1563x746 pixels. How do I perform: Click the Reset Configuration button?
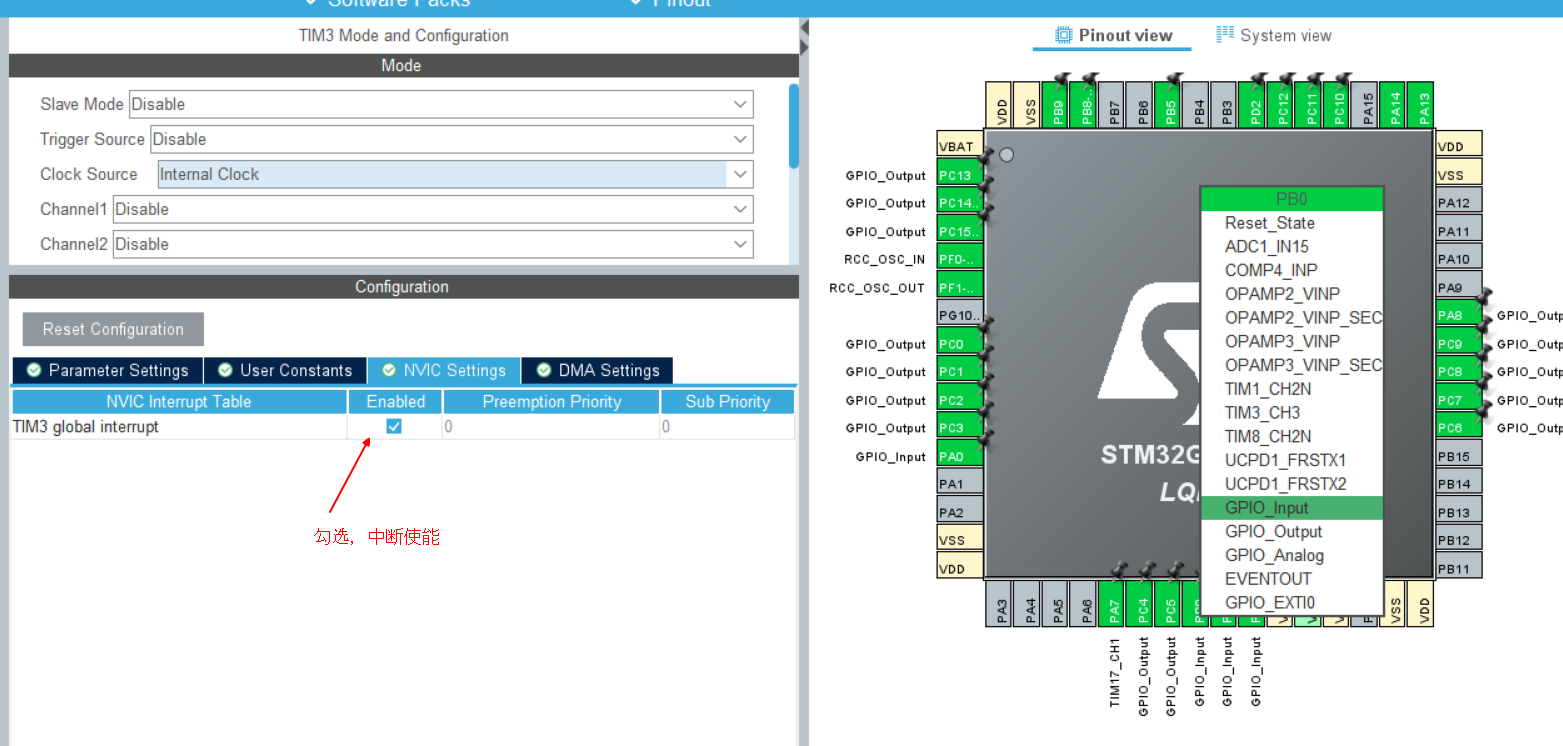113,329
